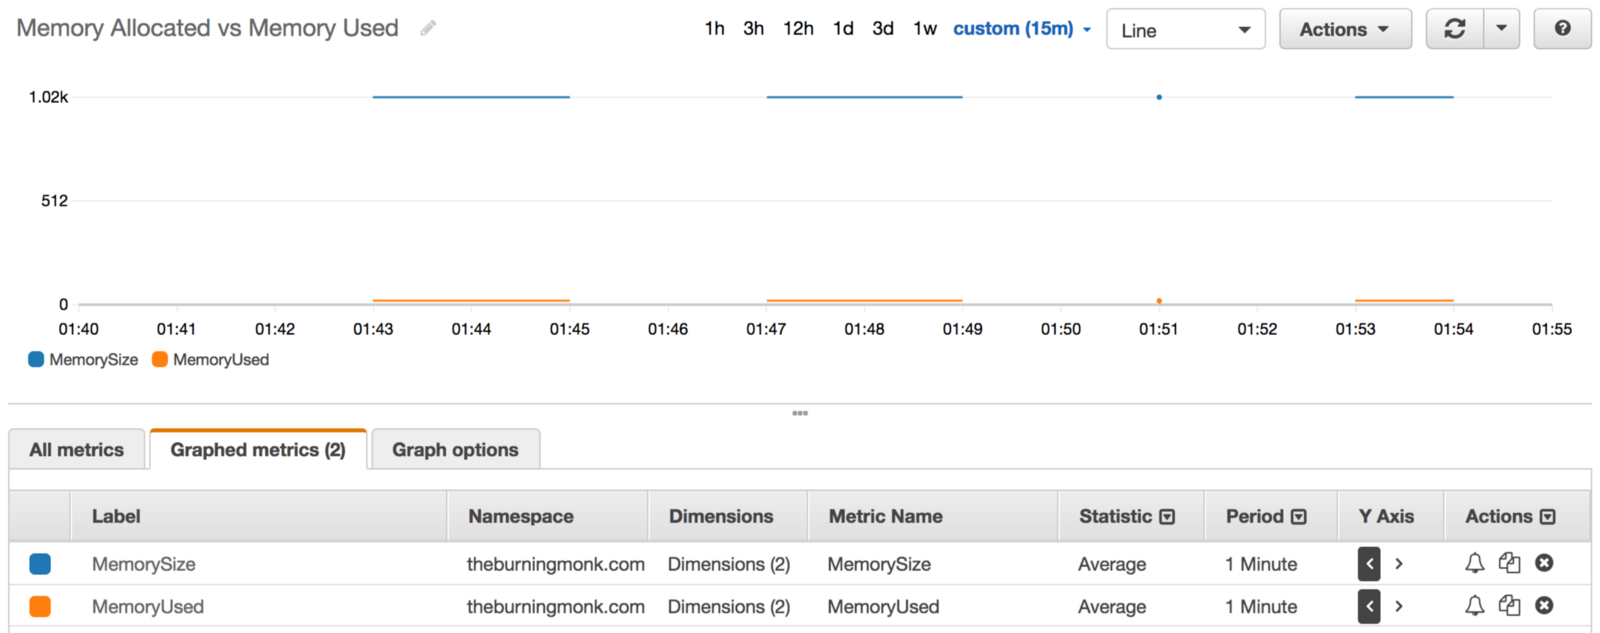Click the pencil edit title icon

pyautogui.click(x=428, y=28)
